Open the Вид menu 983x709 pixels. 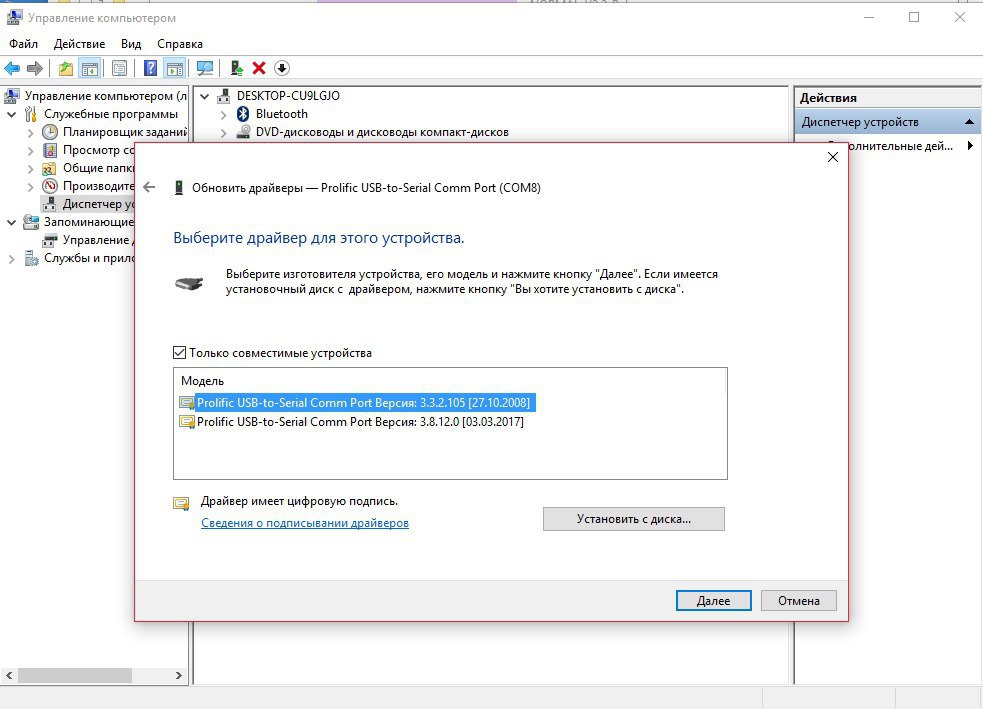pos(131,44)
